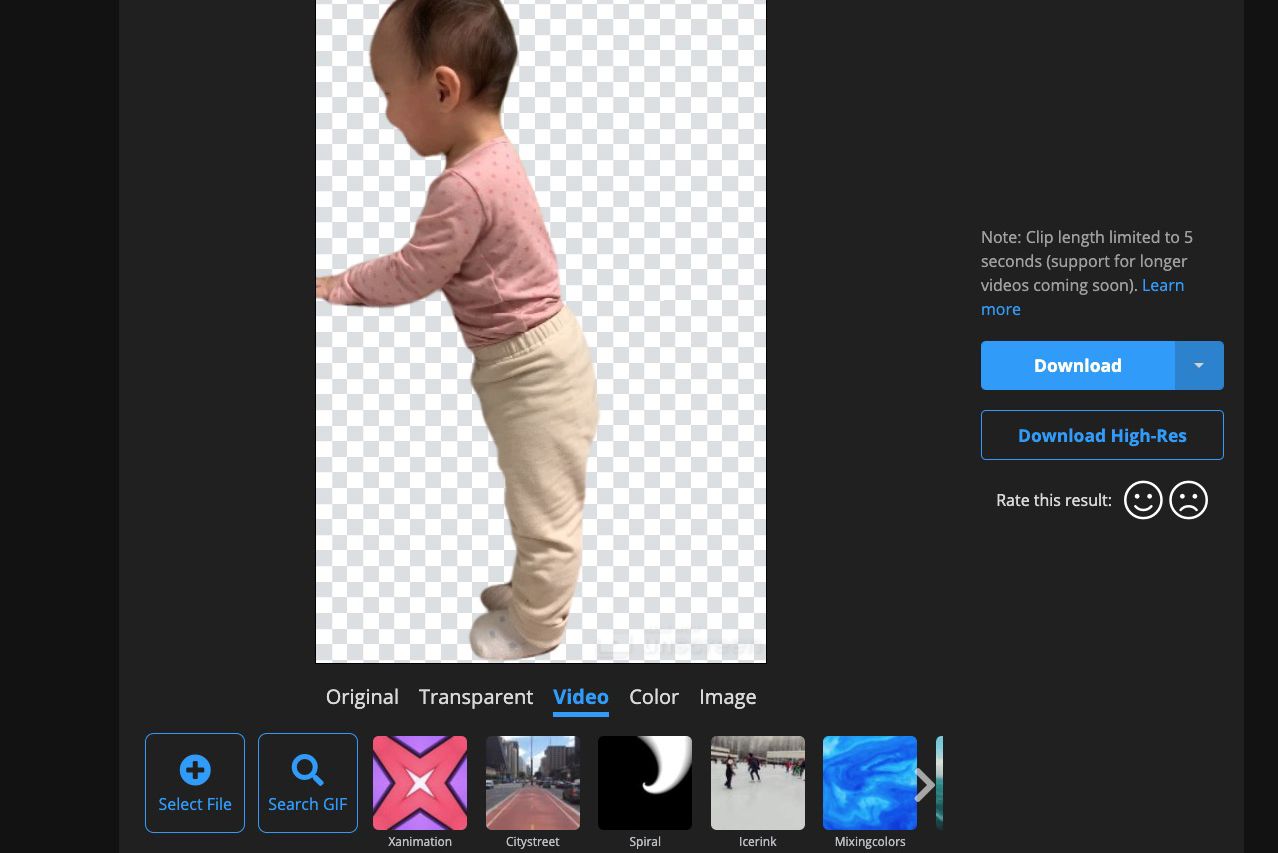Select the Mixingcolors blue background
Image resolution: width=1278 pixels, height=853 pixels.
(x=870, y=783)
